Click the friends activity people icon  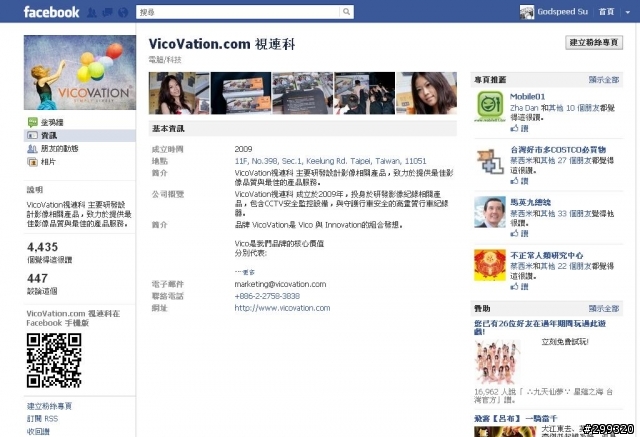32,149
